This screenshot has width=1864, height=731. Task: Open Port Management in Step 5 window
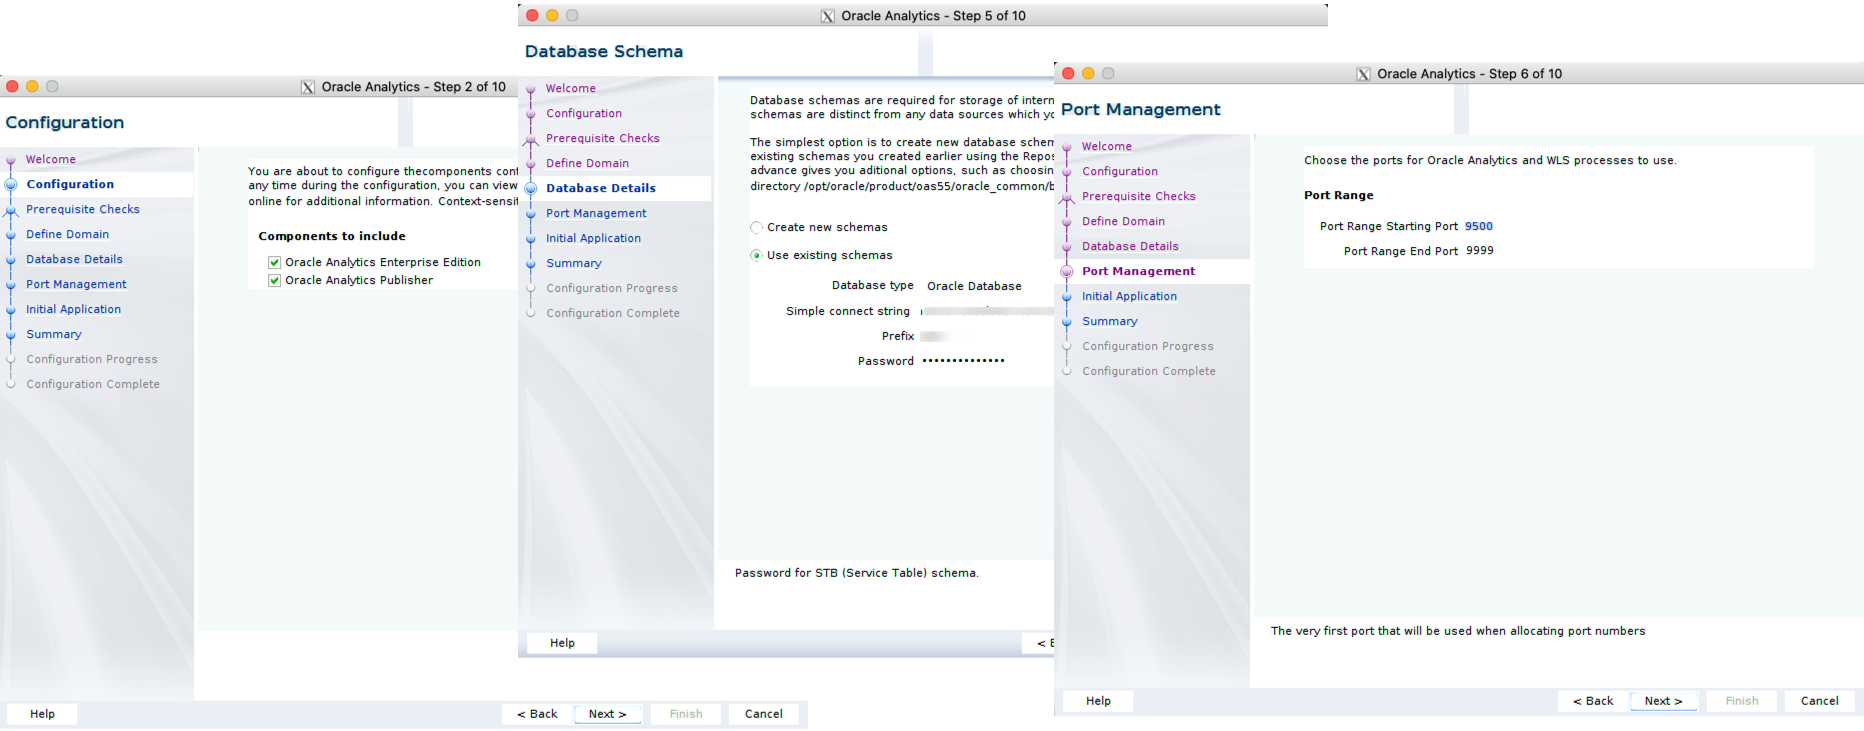coord(597,213)
